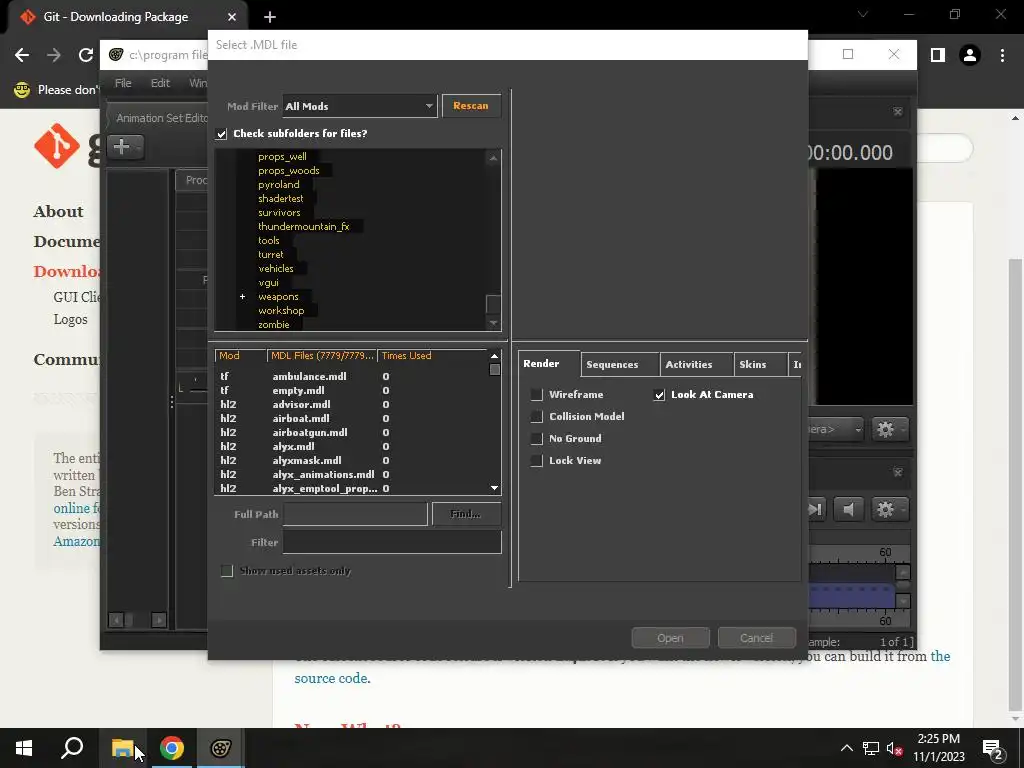The image size is (1024, 768).
Task: Open SFM Edit menu
Action: pyautogui.click(x=160, y=83)
